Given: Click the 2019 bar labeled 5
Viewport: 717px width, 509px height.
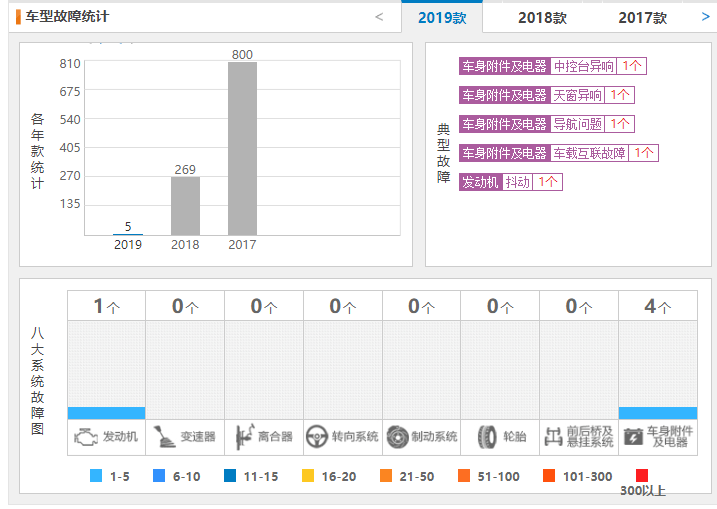Looking at the screenshot, I should coord(128,234).
